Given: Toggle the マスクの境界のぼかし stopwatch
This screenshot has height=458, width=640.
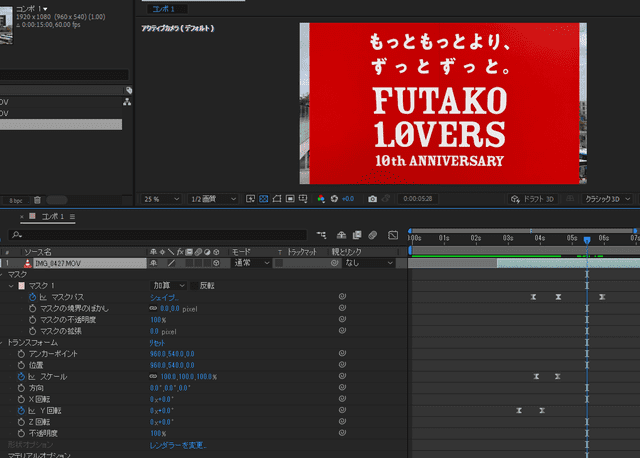Looking at the screenshot, I should pos(32,309).
